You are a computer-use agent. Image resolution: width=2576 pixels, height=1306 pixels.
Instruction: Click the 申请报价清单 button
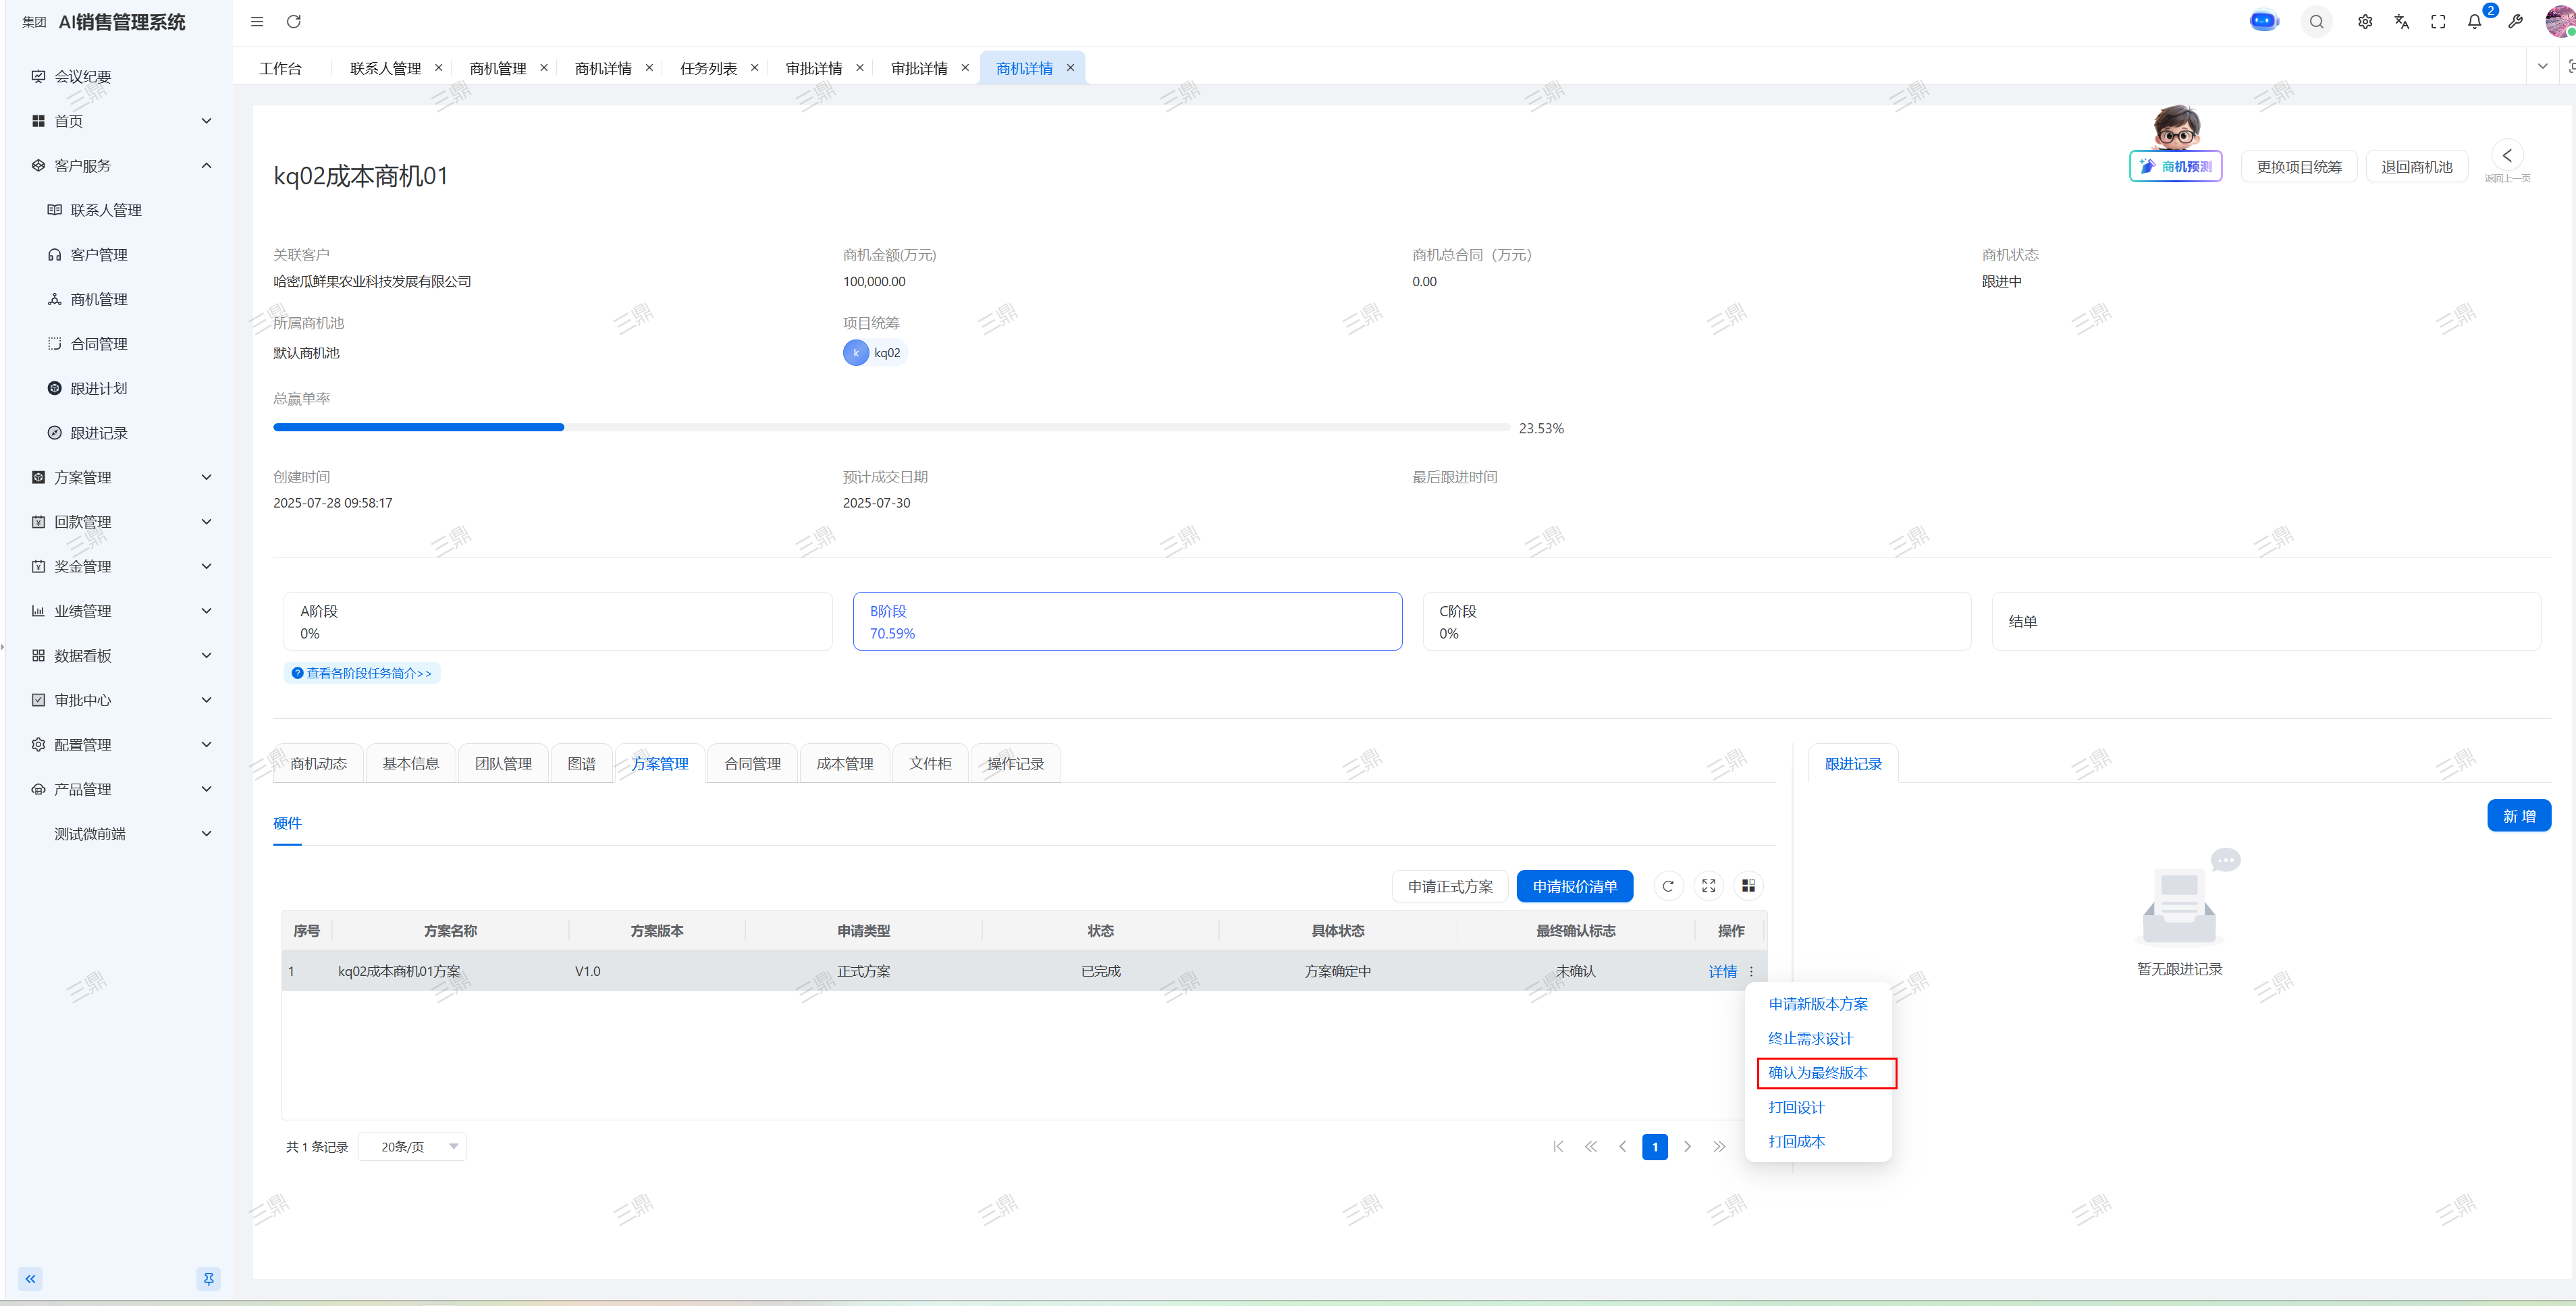(x=1574, y=887)
